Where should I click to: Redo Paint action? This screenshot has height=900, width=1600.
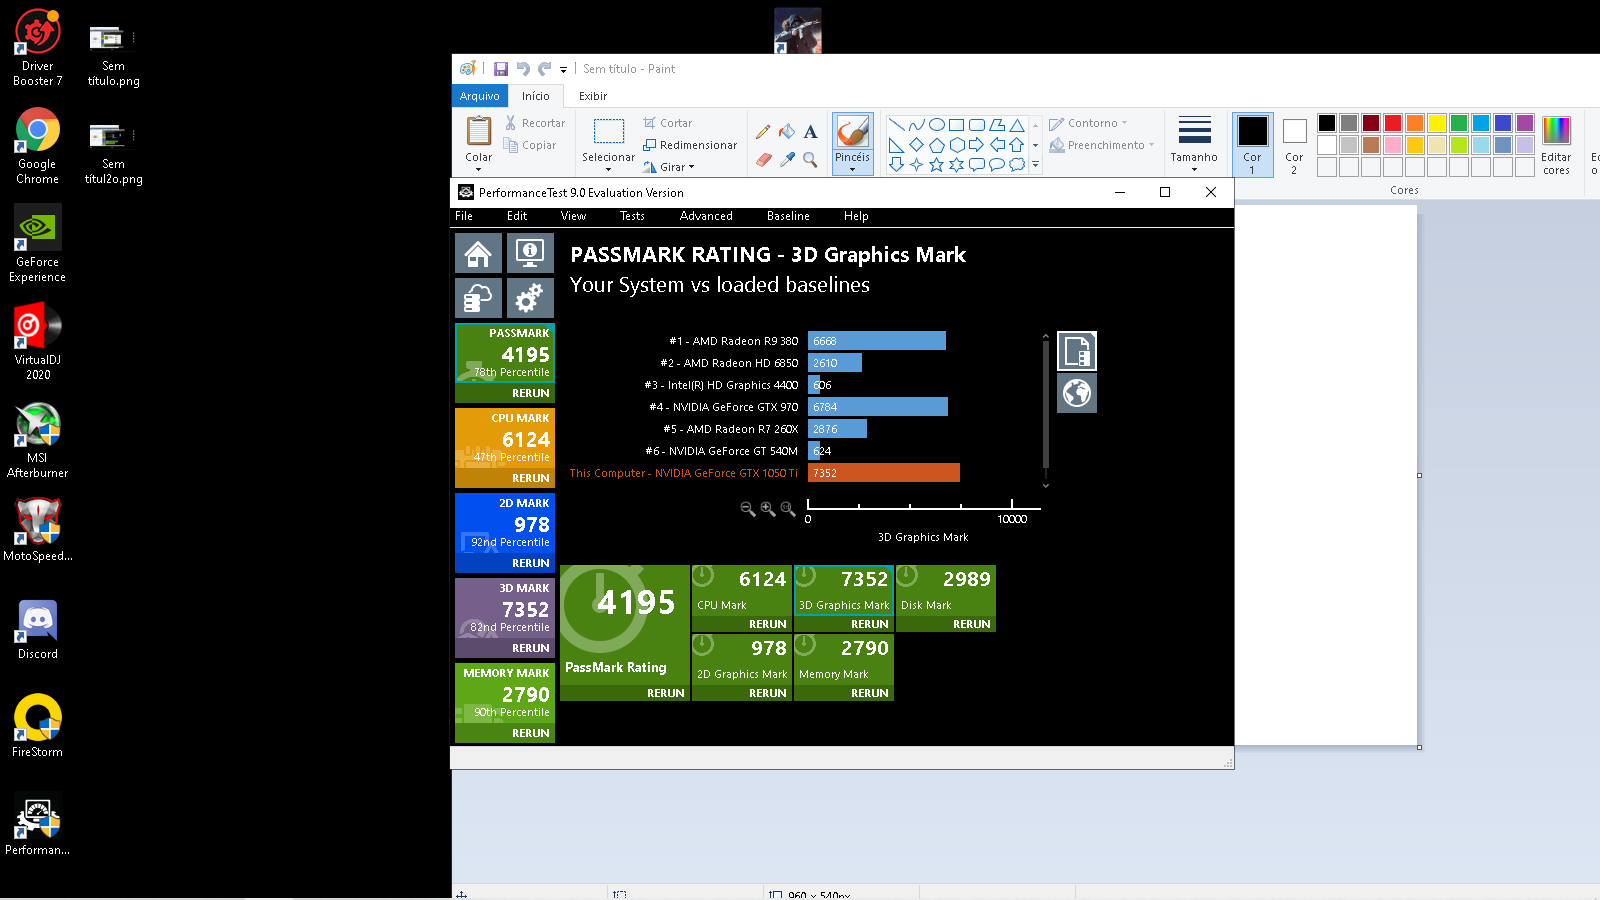pos(544,69)
